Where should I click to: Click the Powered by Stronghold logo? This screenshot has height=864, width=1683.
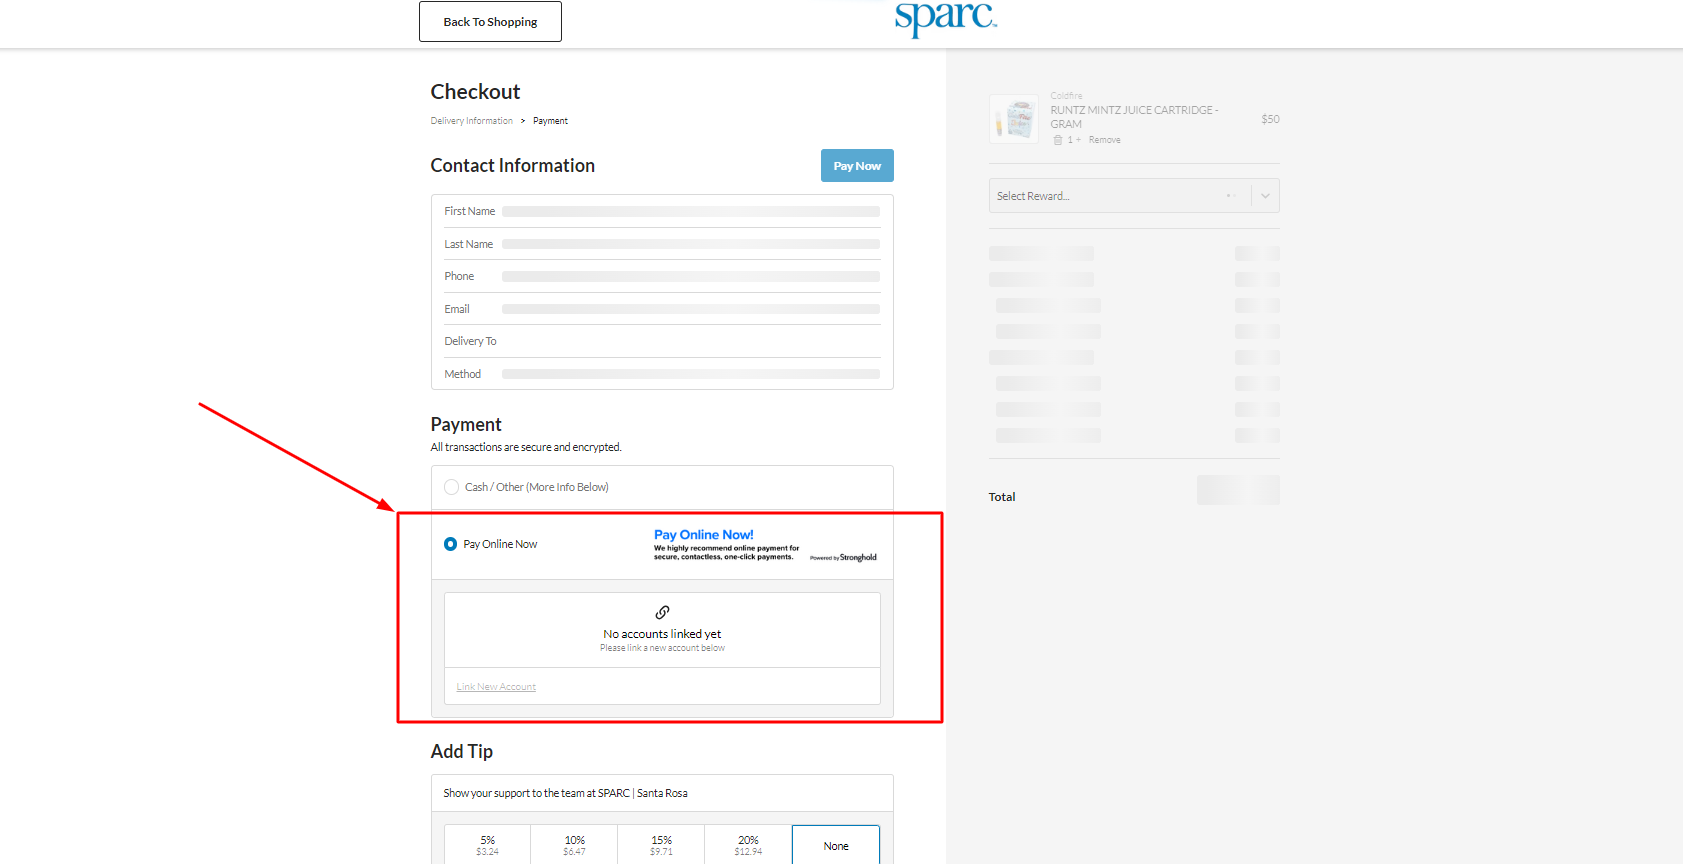pos(843,558)
